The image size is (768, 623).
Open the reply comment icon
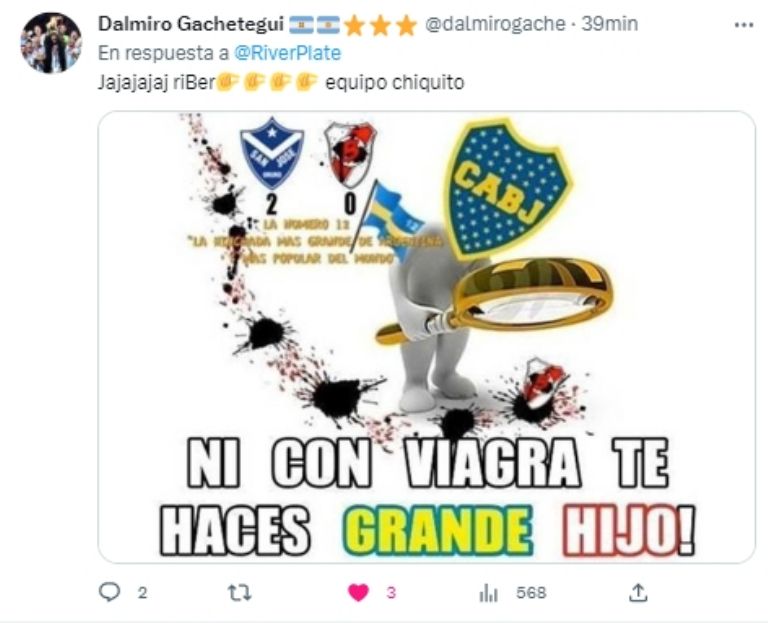coord(109,592)
